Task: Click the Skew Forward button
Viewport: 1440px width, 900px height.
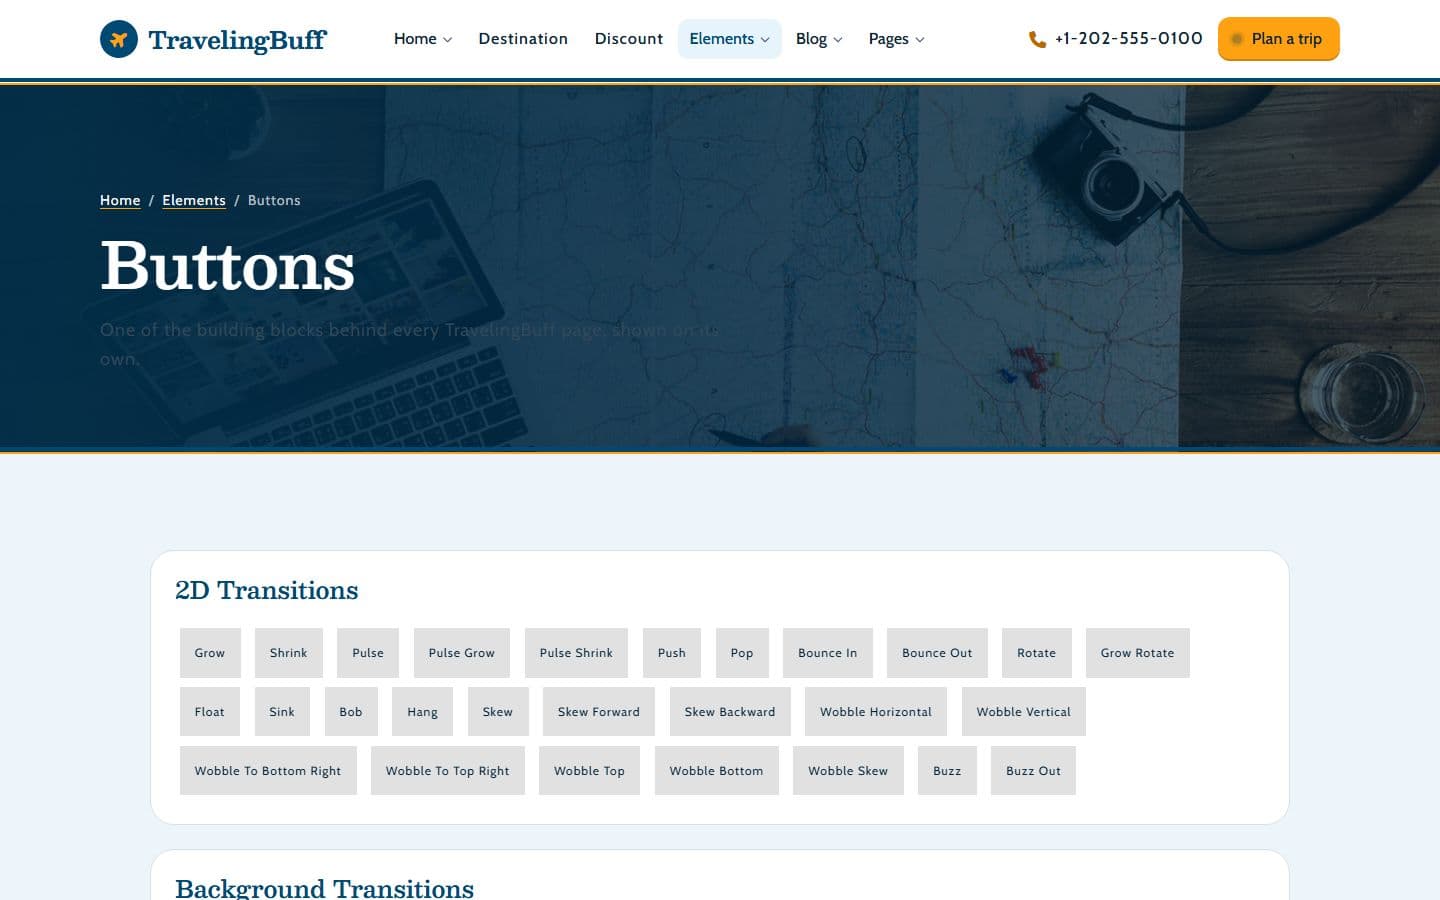Action: (599, 712)
